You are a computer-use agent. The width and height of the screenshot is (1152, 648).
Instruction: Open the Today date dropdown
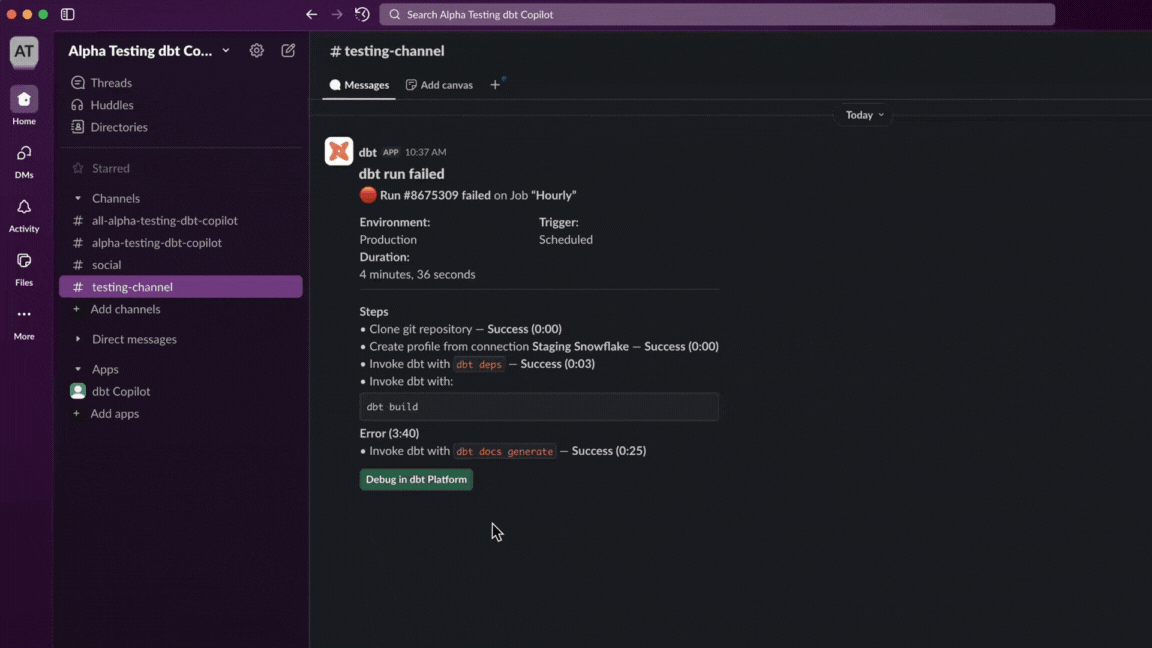click(x=864, y=115)
